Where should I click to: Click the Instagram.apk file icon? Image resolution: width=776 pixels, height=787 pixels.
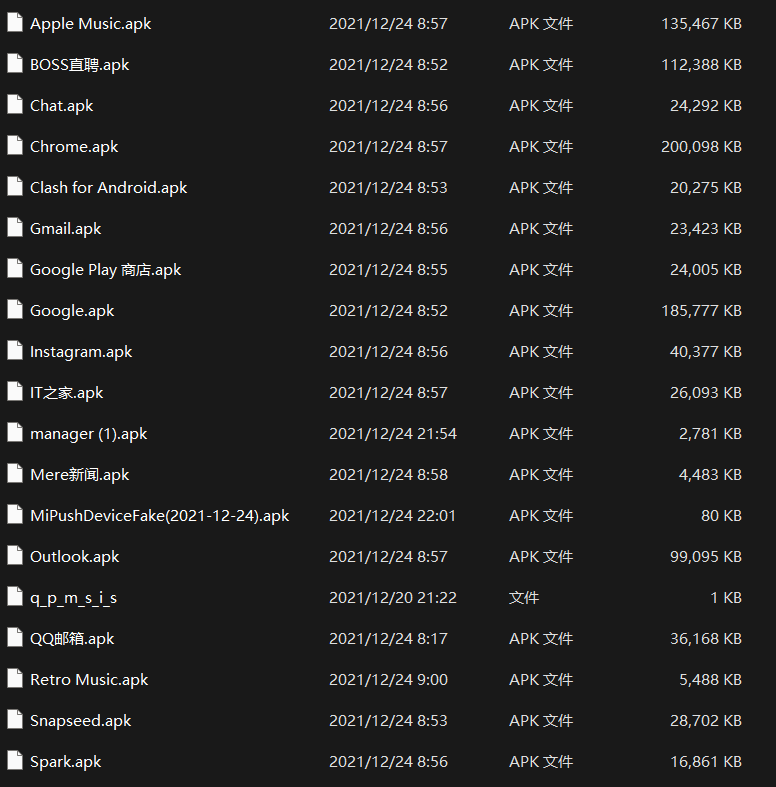coord(15,351)
